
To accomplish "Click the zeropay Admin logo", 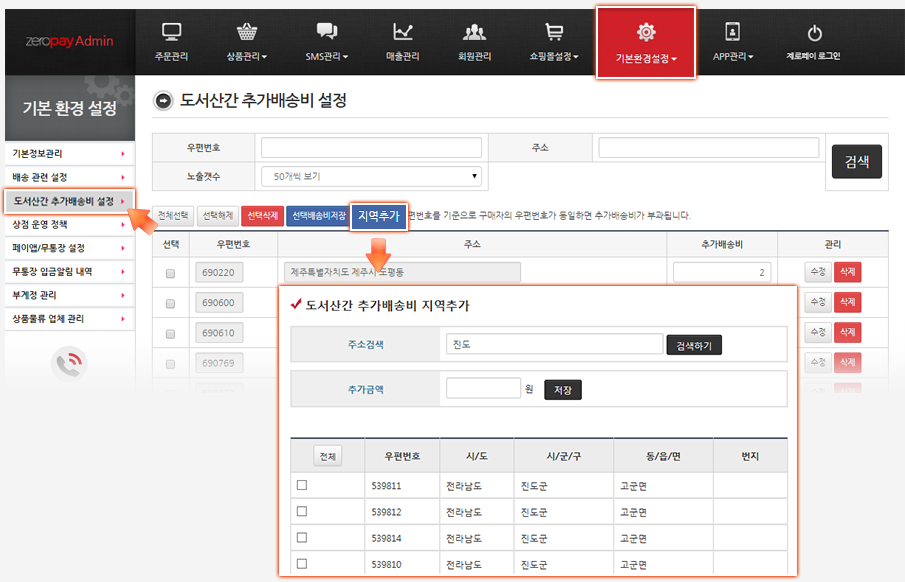I will coord(69,41).
